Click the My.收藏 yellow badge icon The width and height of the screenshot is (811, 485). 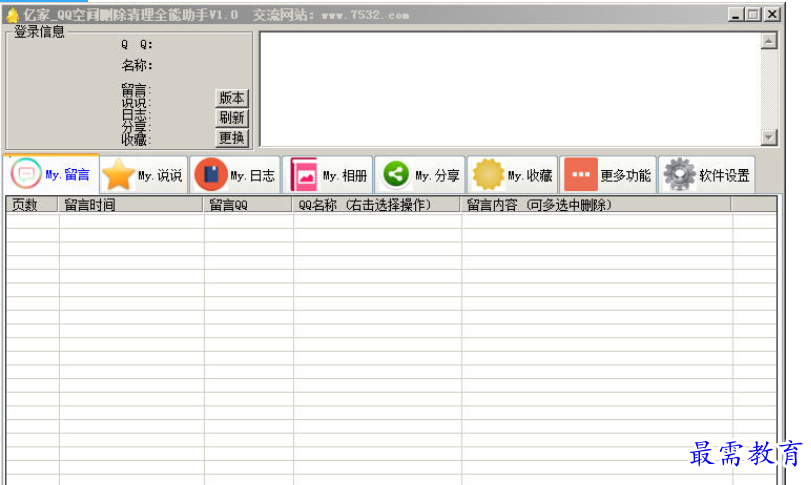coord(488,174)
